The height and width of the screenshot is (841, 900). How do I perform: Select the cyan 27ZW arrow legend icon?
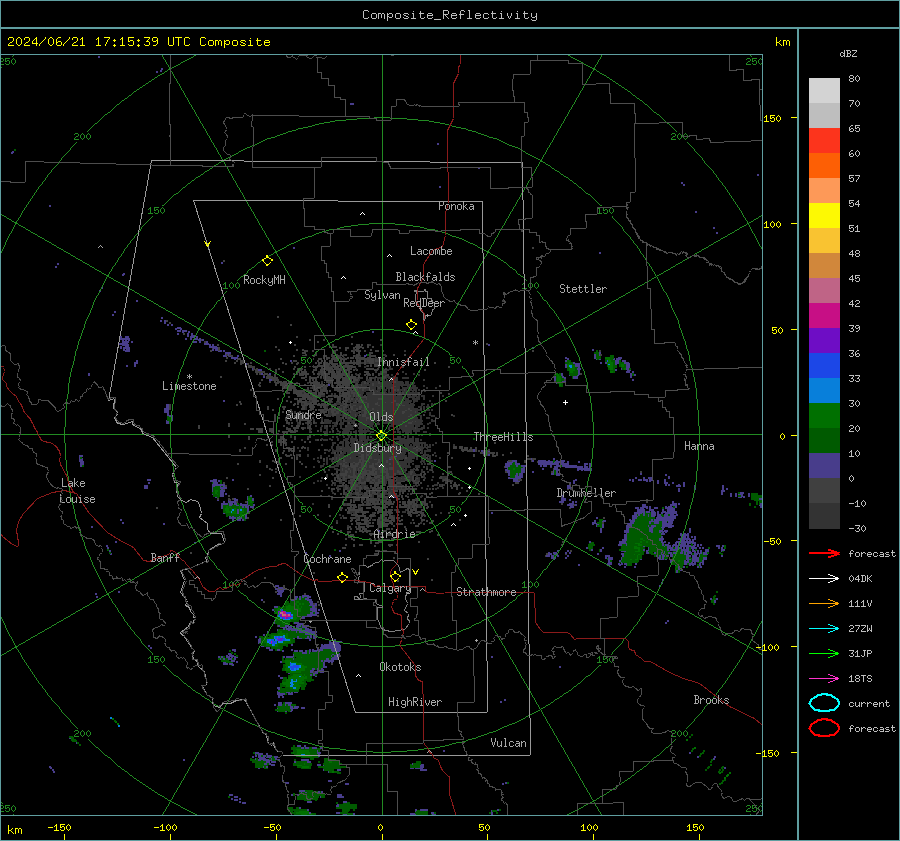824,629
